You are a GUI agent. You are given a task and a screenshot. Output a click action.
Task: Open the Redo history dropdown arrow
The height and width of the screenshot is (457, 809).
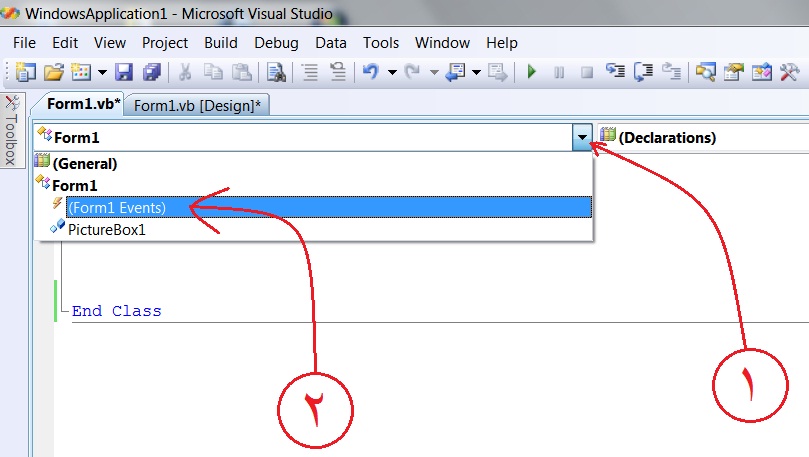pos(434,72)
